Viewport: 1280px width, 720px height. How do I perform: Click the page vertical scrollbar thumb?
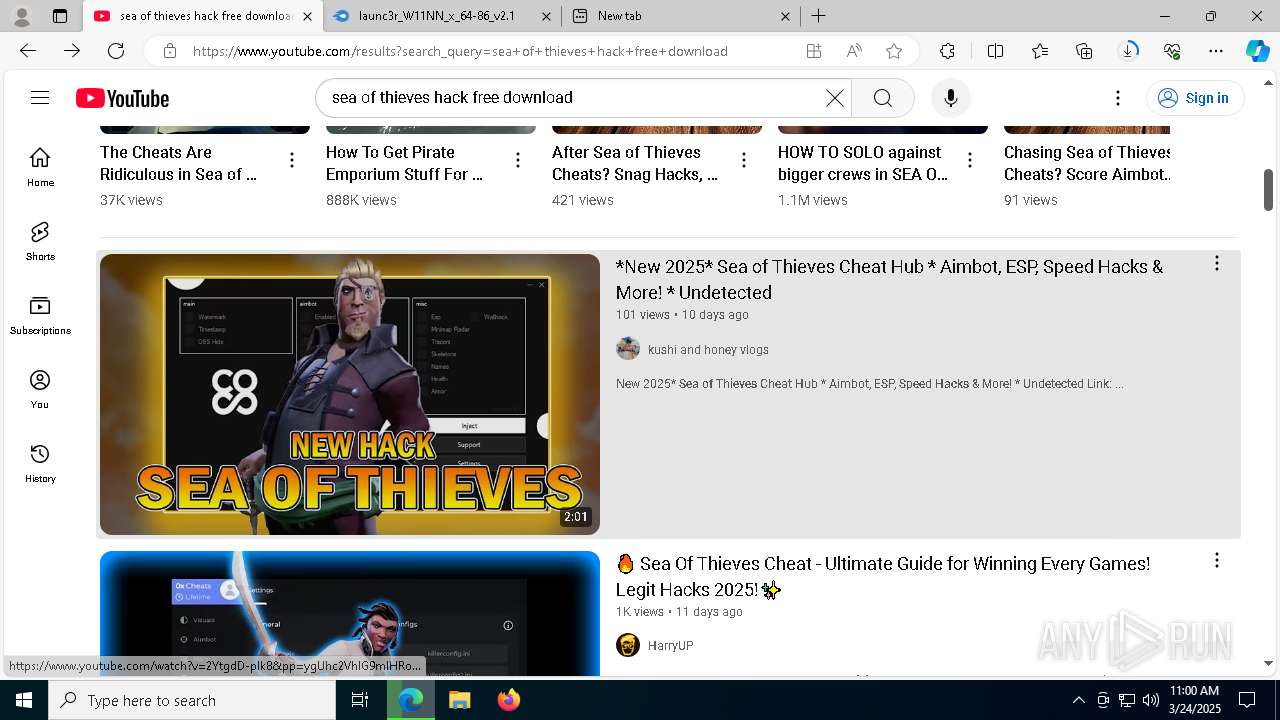point(1269,190)
